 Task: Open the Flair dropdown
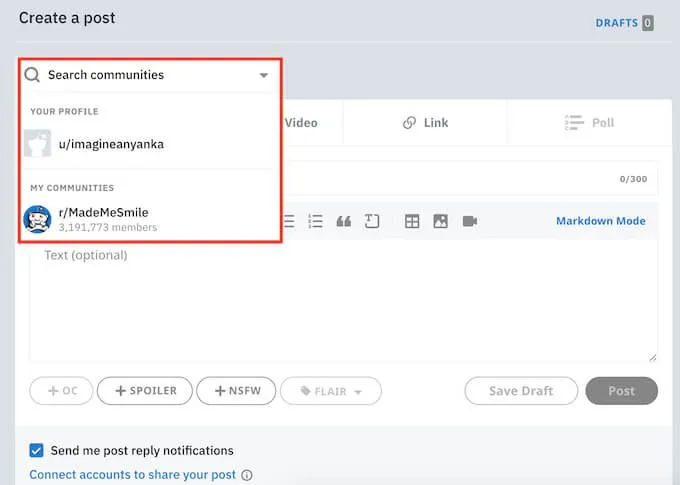tap(331, 391)
